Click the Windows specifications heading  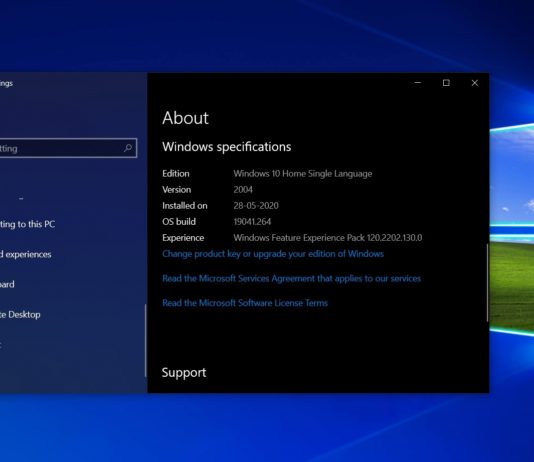click(226, 147)
